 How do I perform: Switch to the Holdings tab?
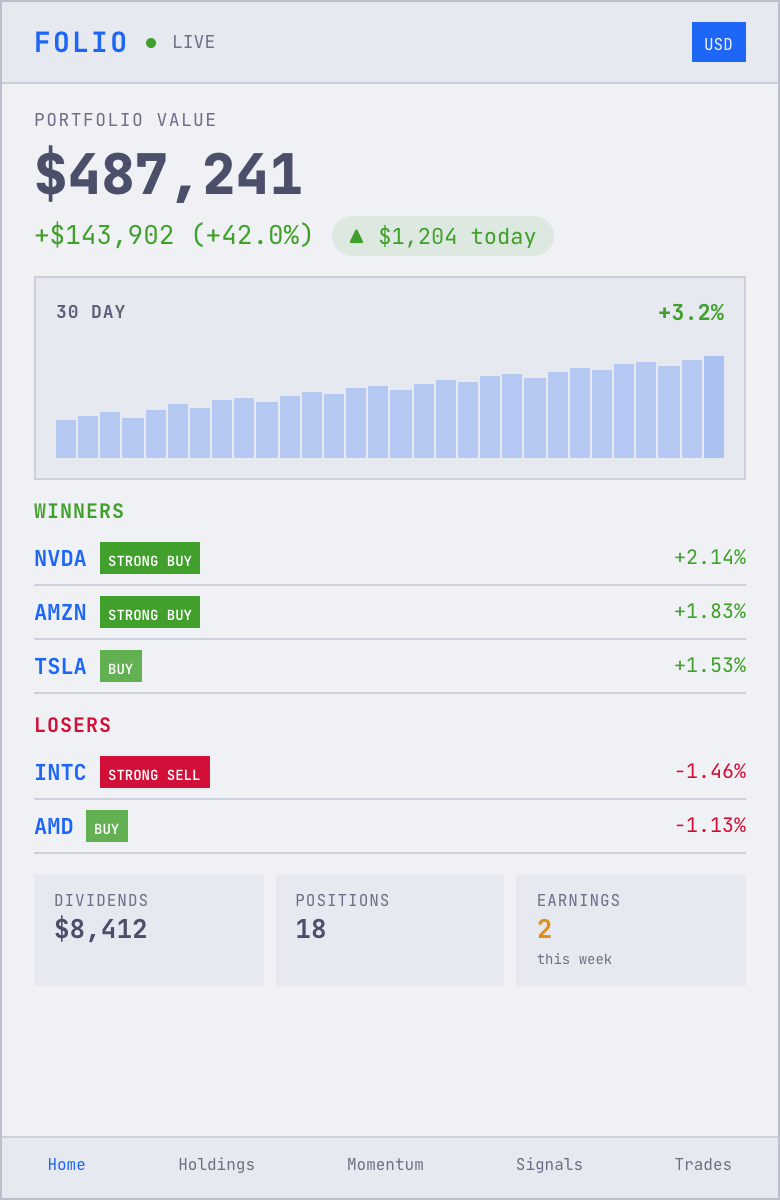pos(217,1165)
